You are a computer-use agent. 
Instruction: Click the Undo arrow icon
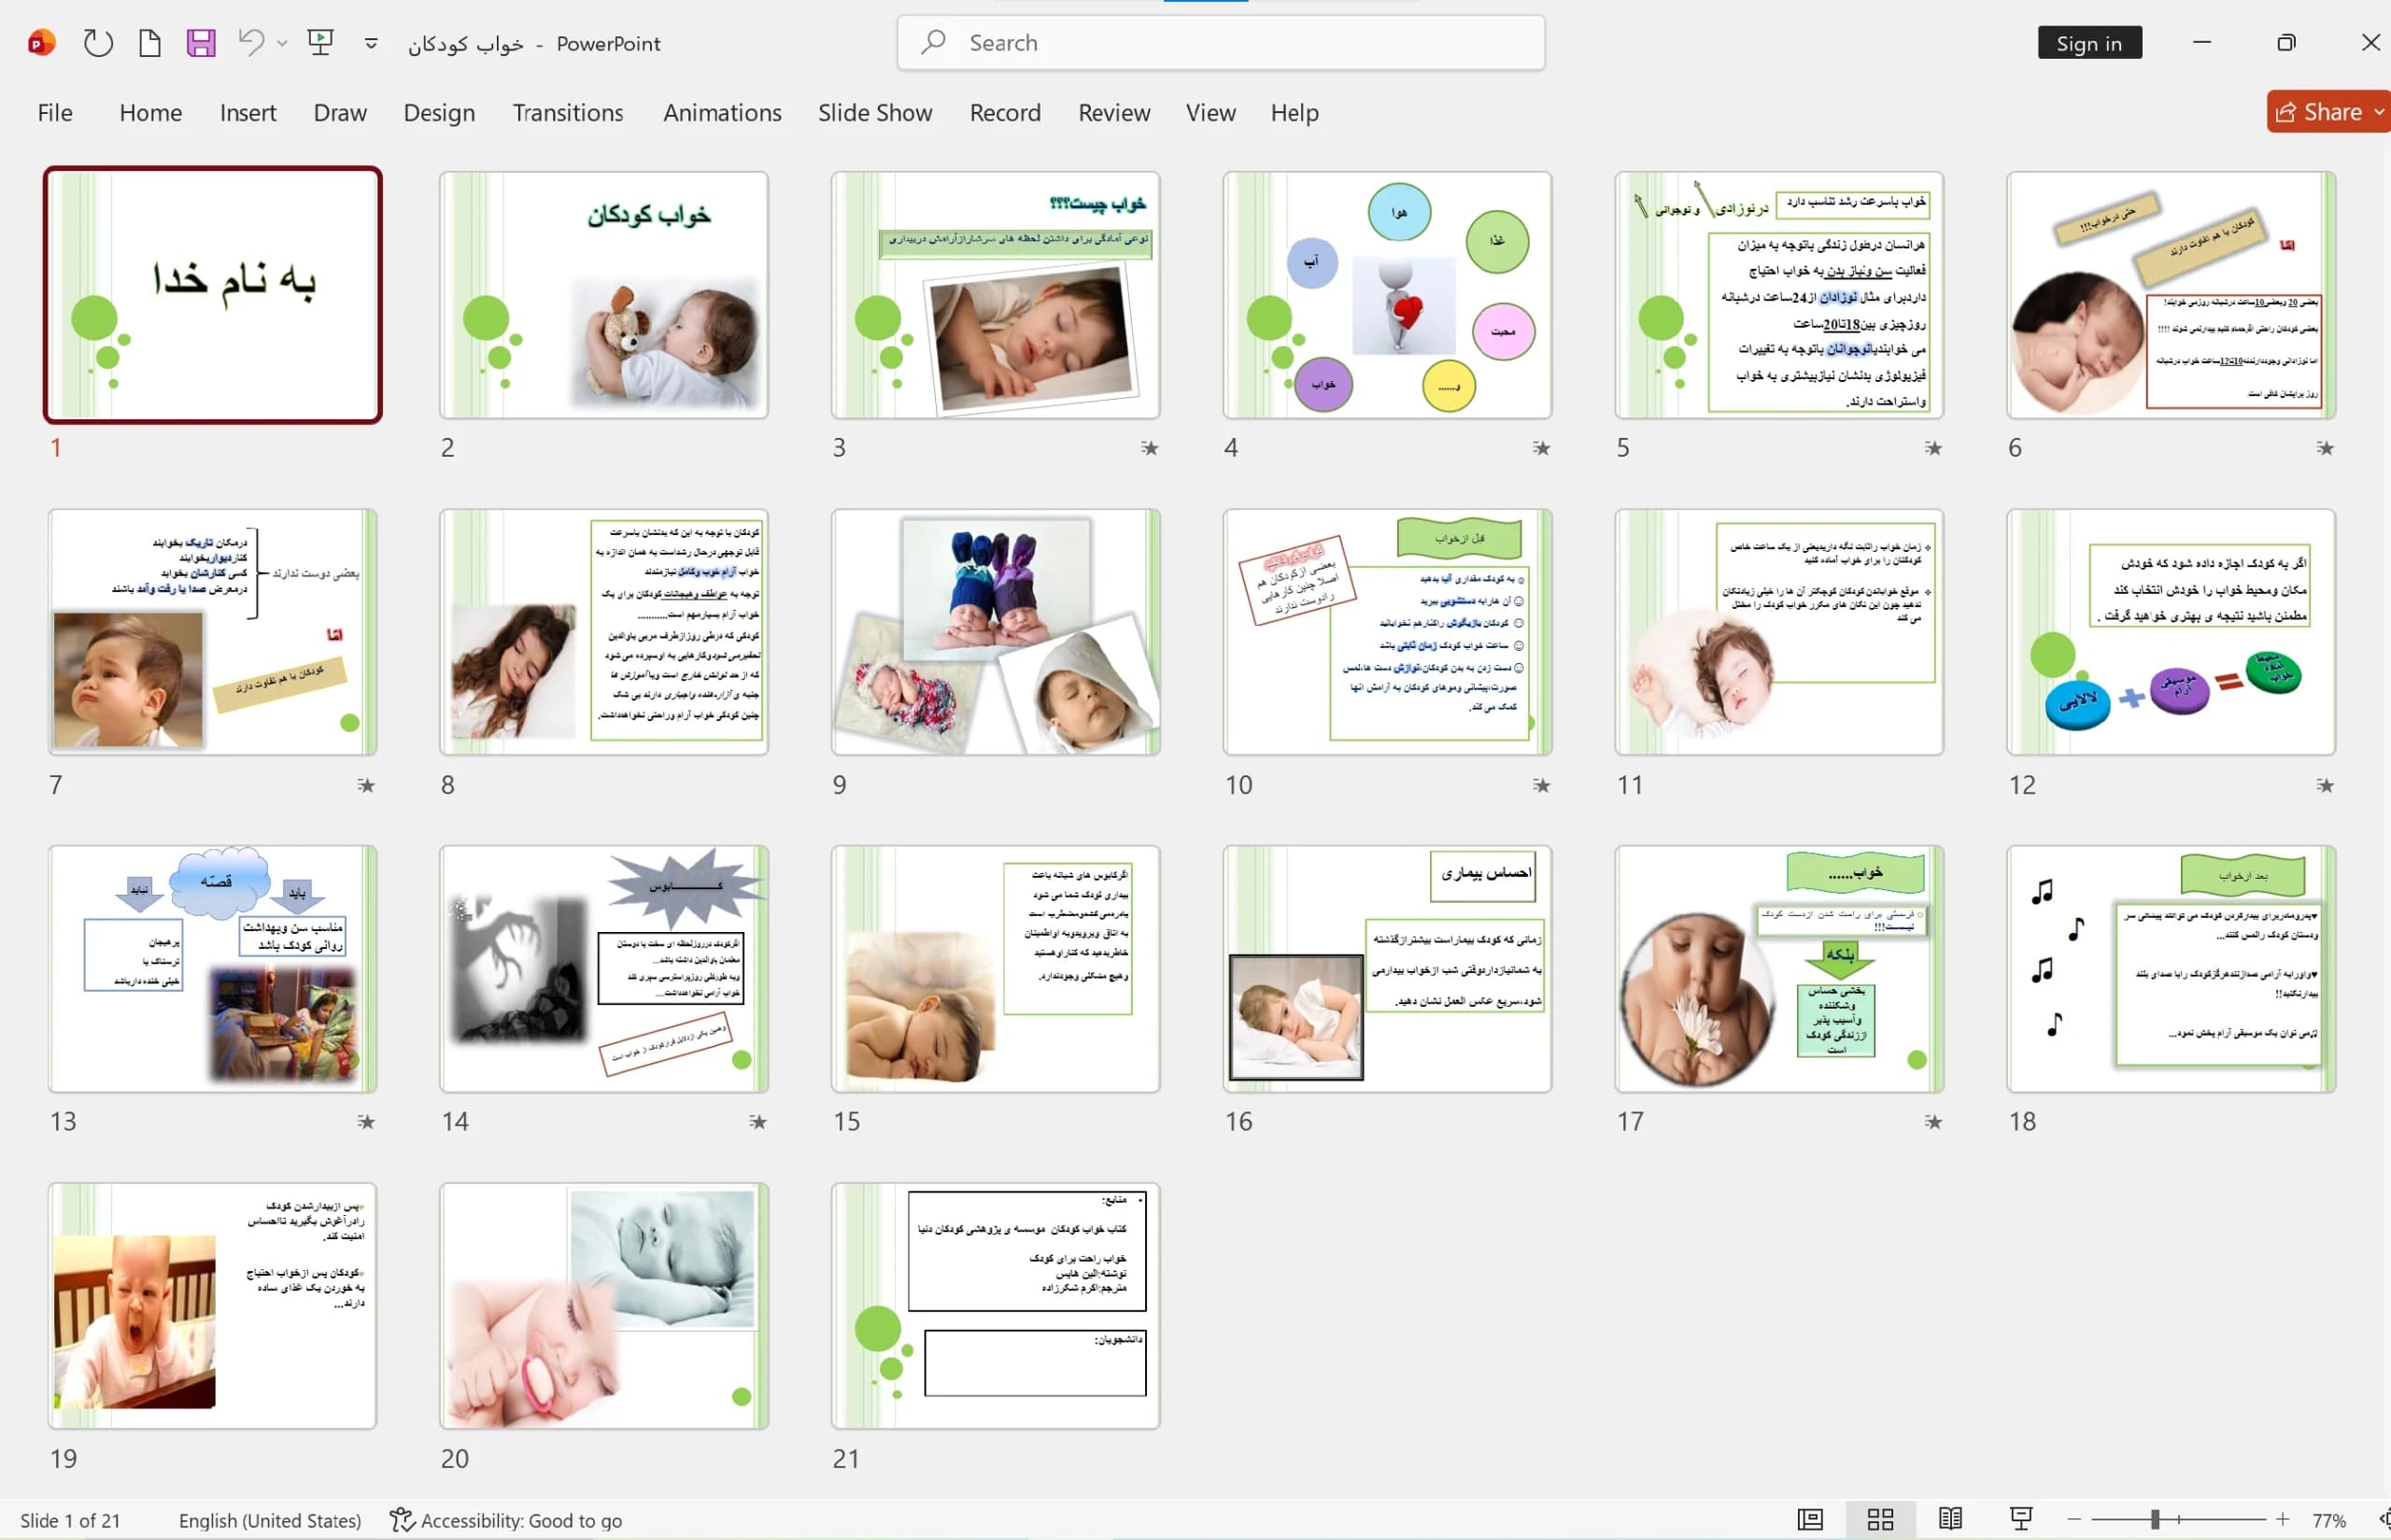(x=251, y=42)
